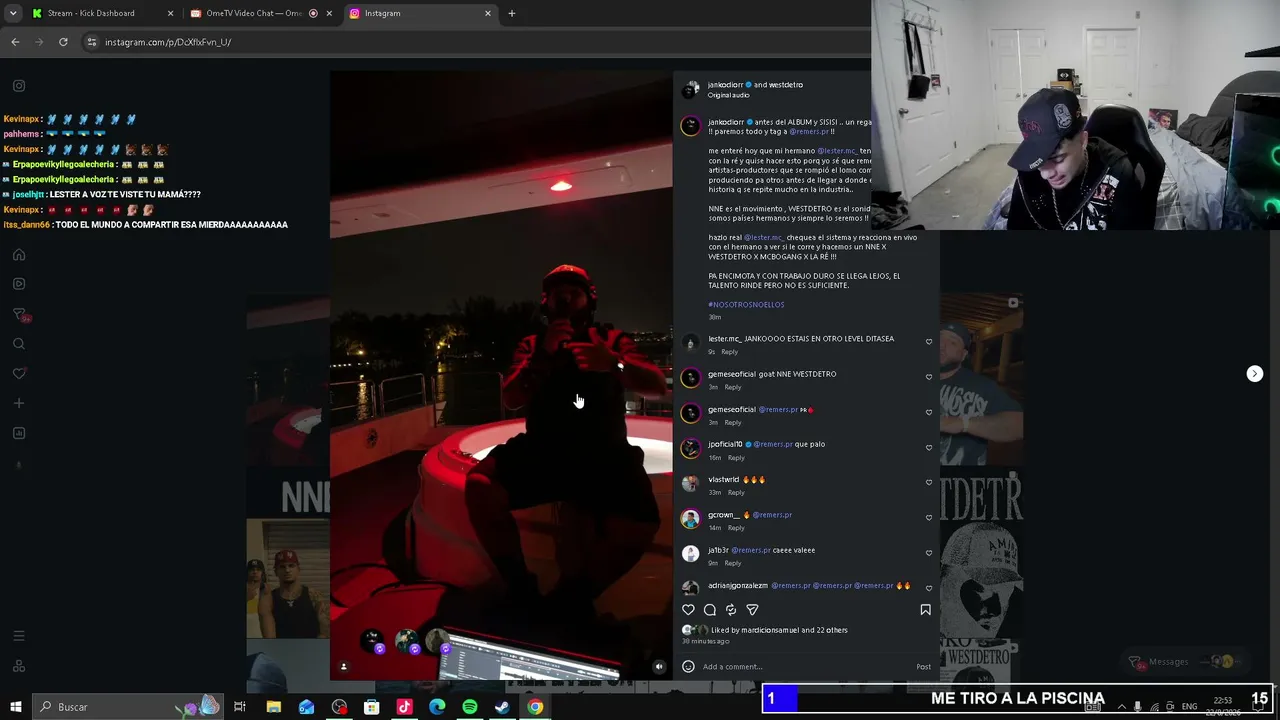
Task: Open File Explorer from the taskbar
Action: point(274,707)
